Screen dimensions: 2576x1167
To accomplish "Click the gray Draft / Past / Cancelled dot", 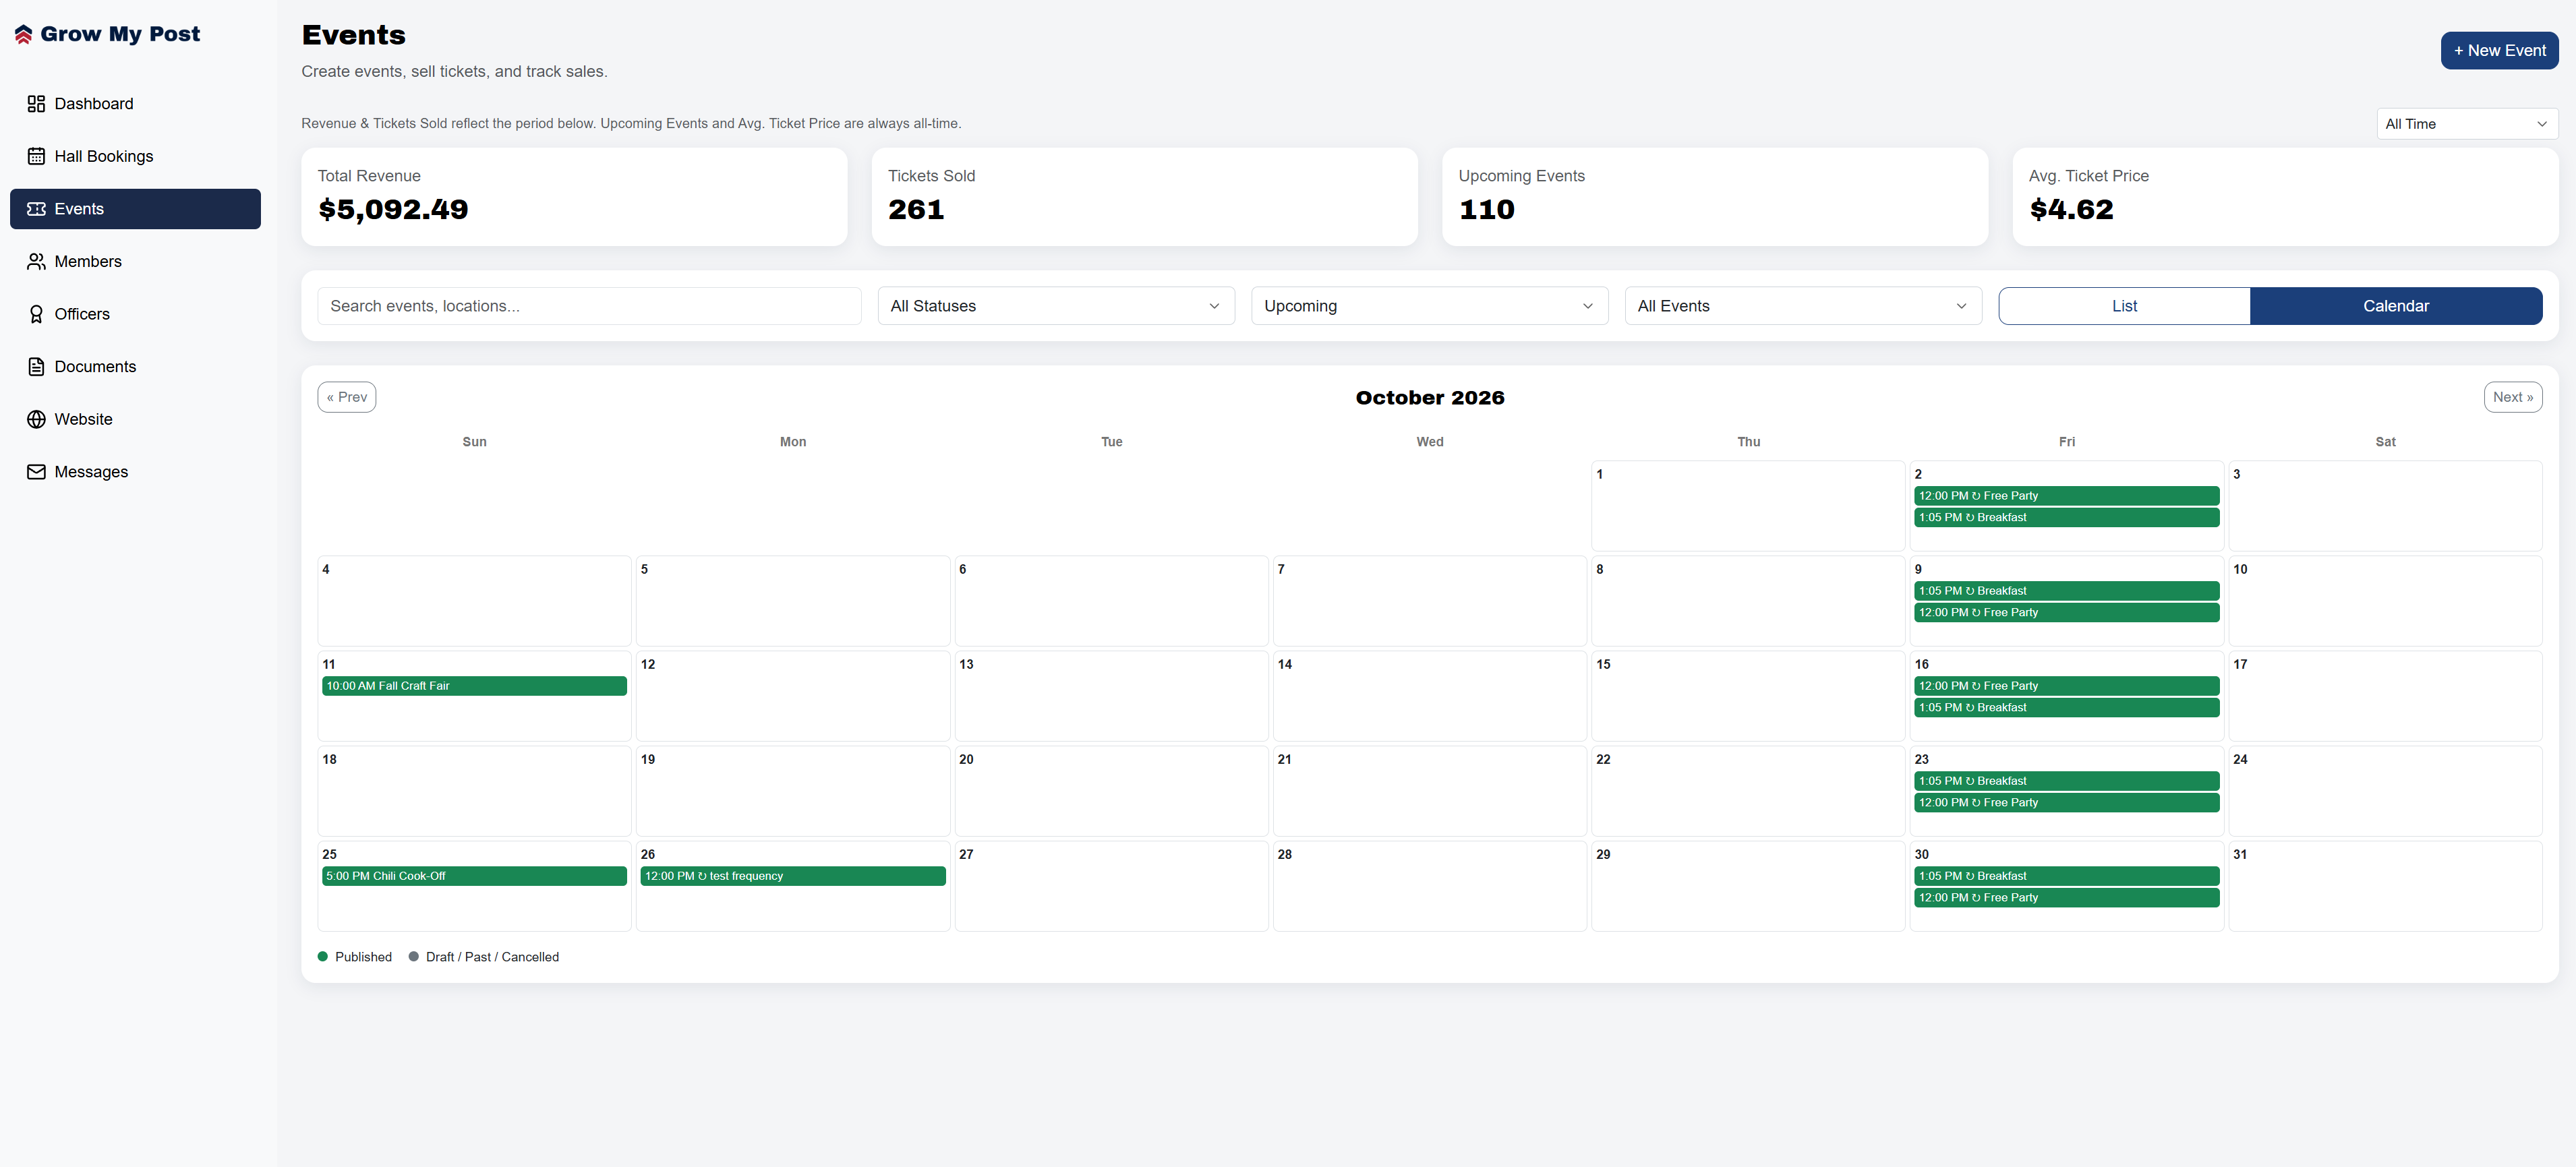I will pos(414,957).
